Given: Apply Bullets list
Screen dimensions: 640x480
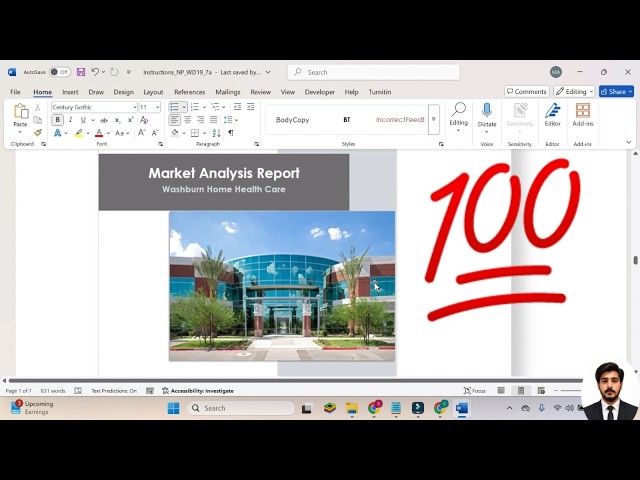Looking at the screenshot, I should pos(175,107).
